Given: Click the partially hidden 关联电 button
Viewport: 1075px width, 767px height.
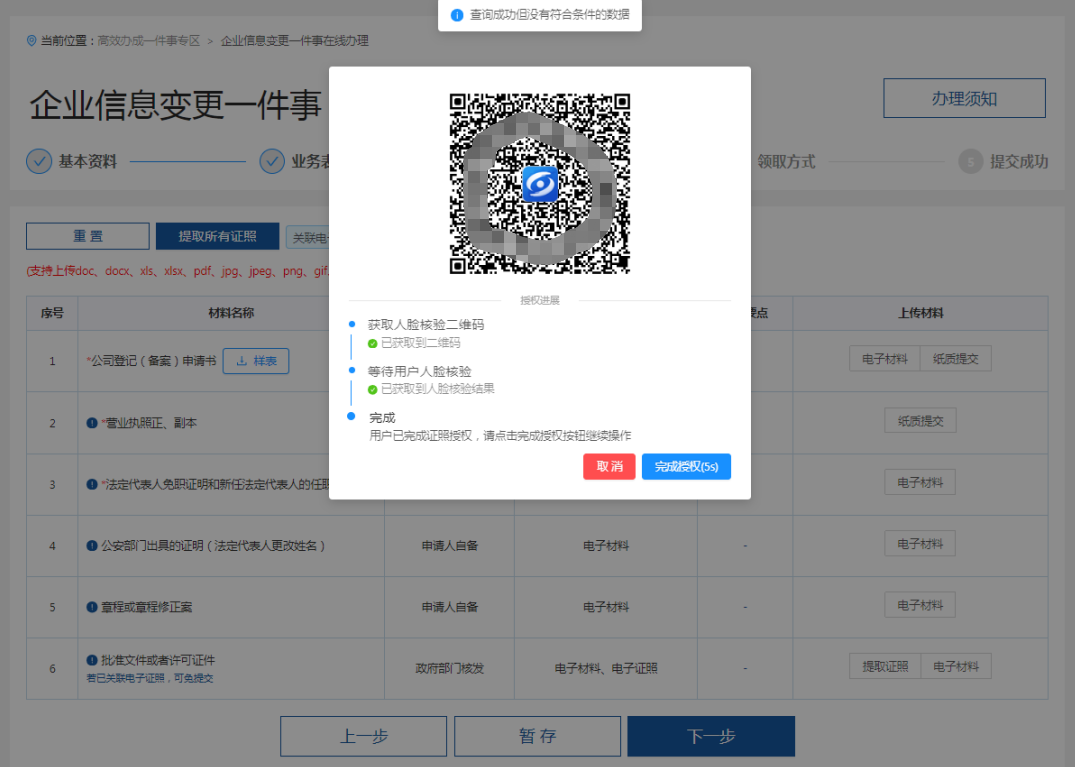Looking at the screenshot, I should tap(308, 237).
